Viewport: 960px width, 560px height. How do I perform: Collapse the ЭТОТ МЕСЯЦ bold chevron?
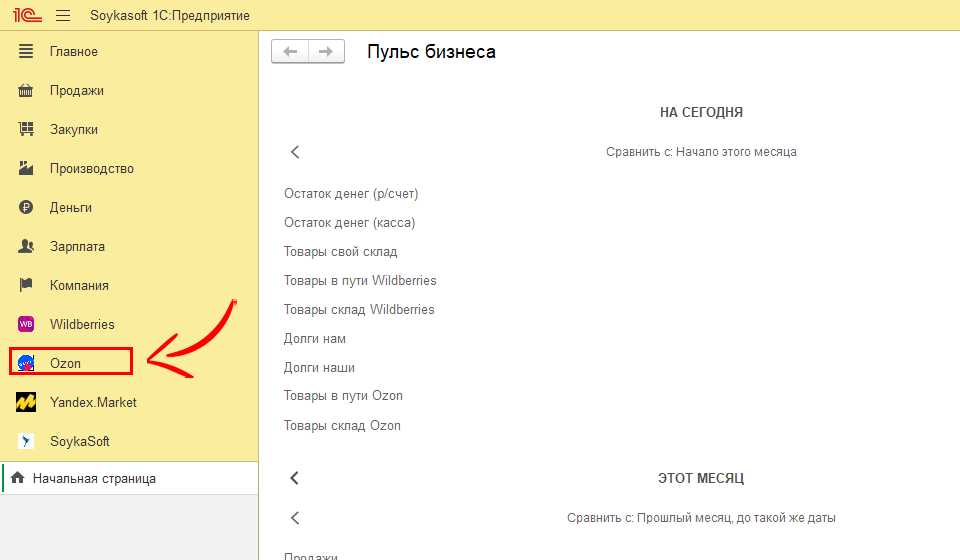[295, 478]
